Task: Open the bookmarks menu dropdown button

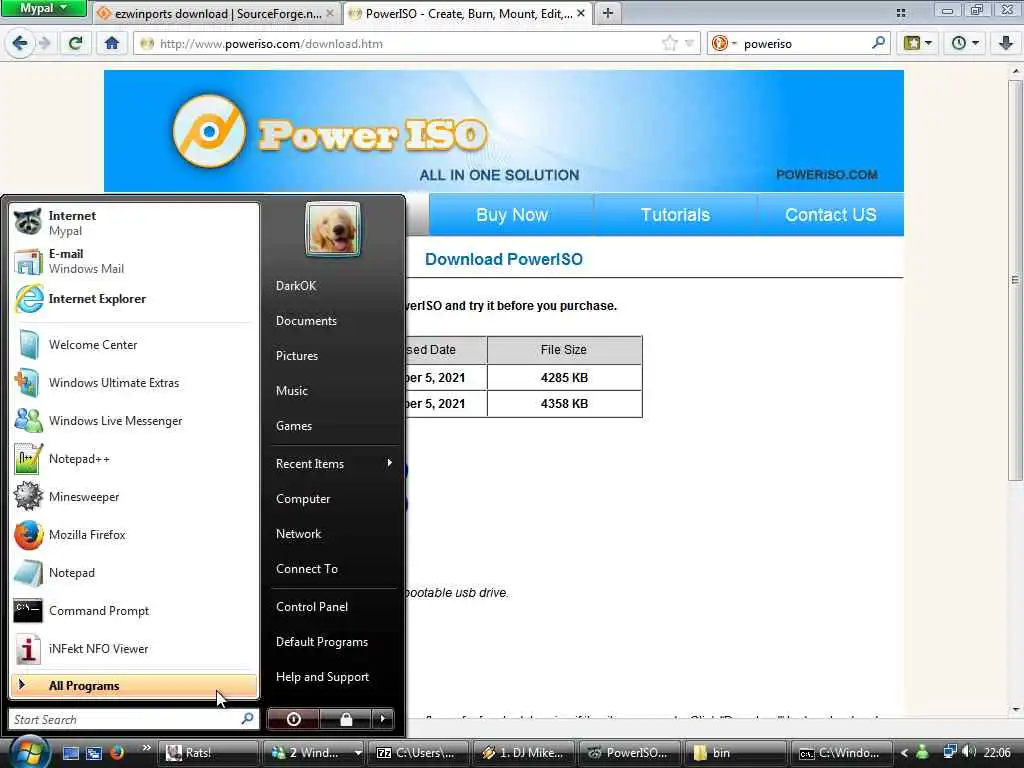Action: click(x=918, y=43)
